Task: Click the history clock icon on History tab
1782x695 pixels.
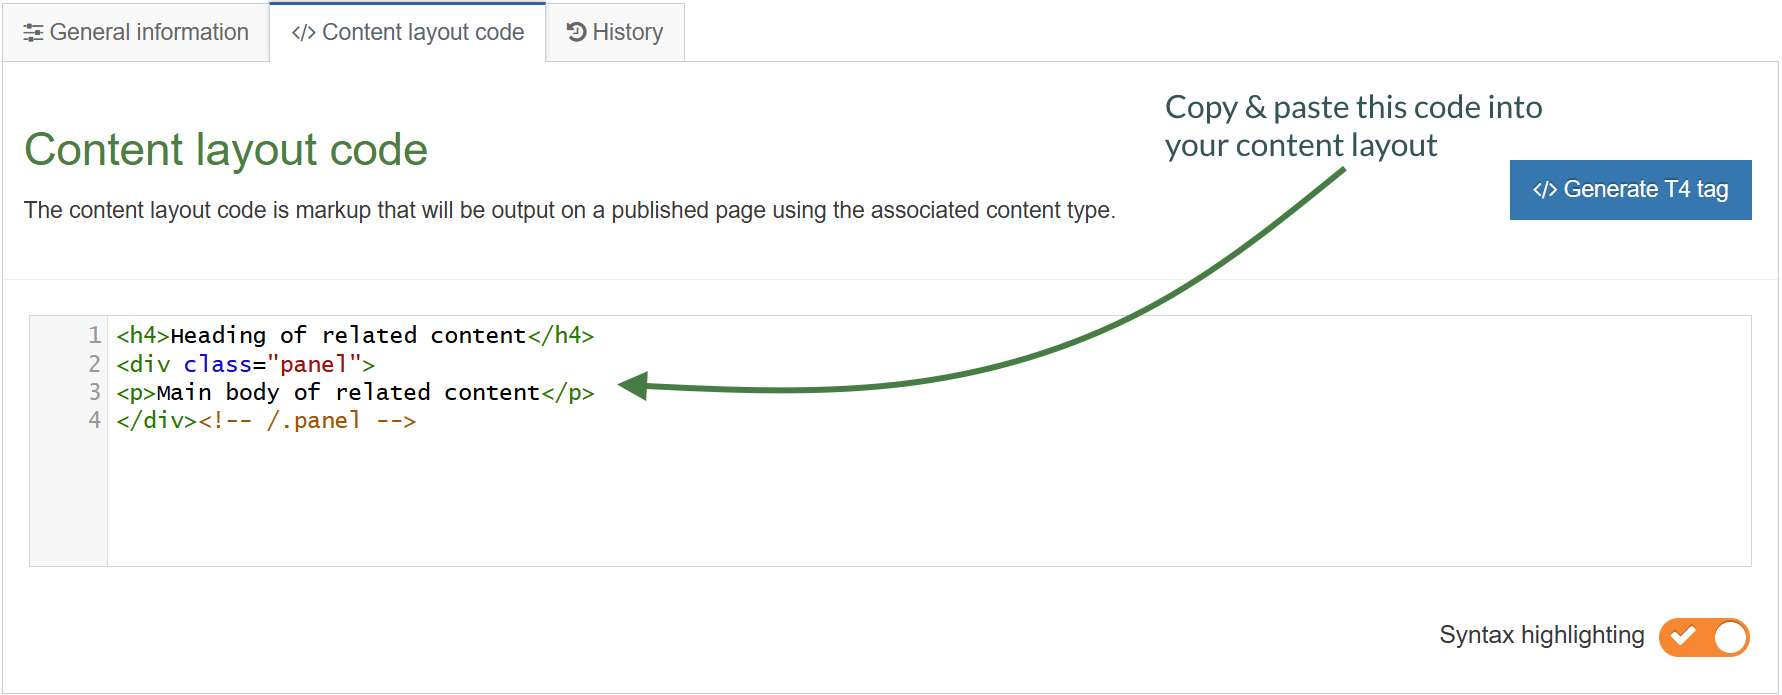Action: (575, 32)
